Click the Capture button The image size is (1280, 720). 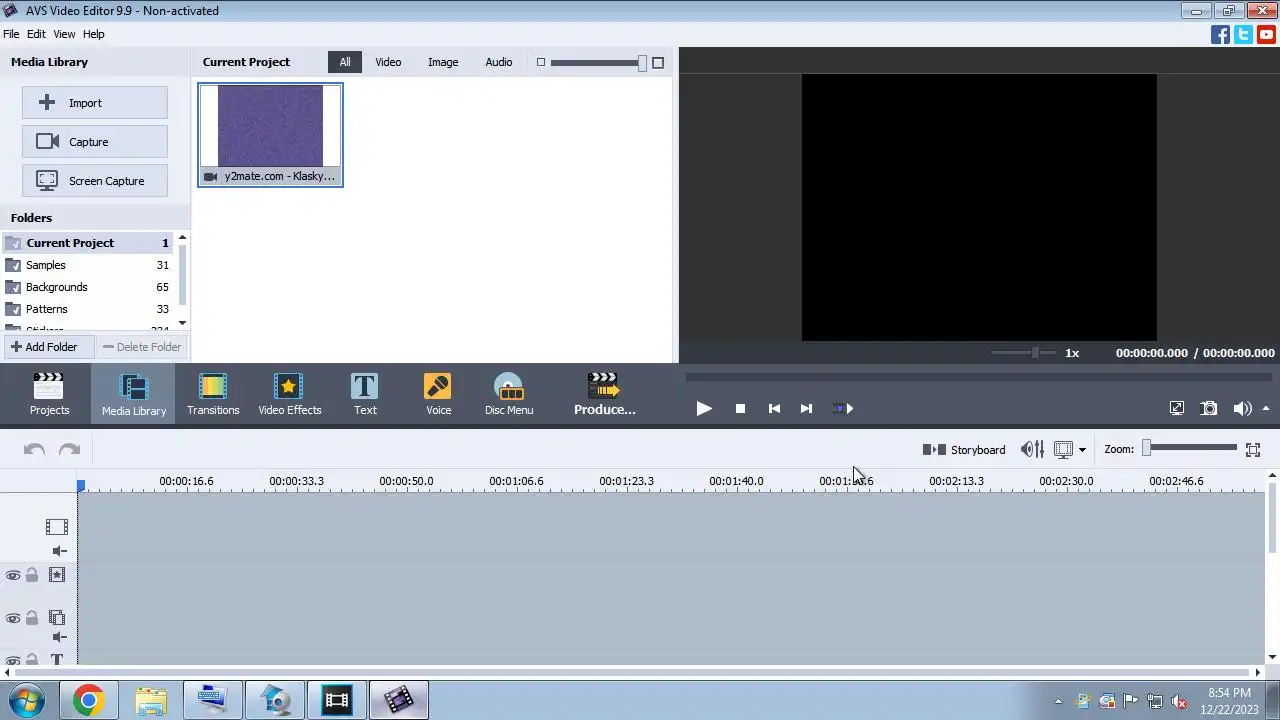click(x=95, y=142)
